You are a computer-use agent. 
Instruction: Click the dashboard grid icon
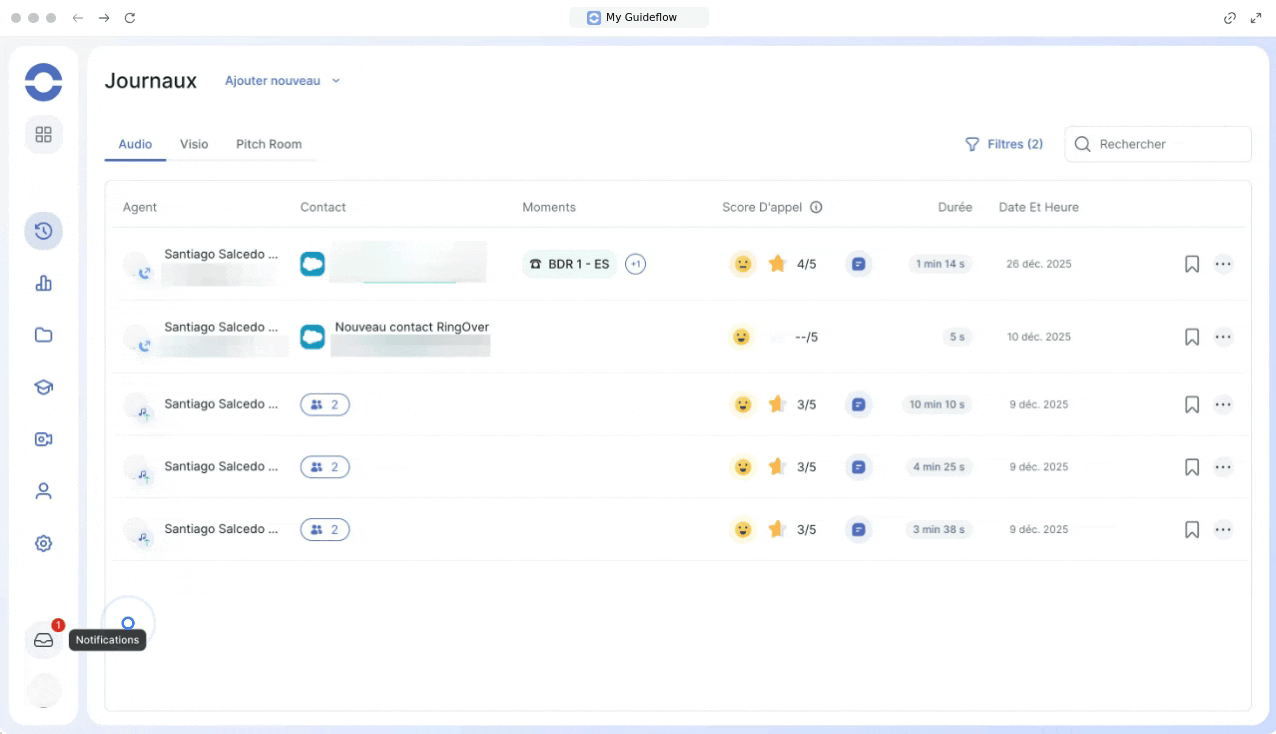click(x=43, y=134)
